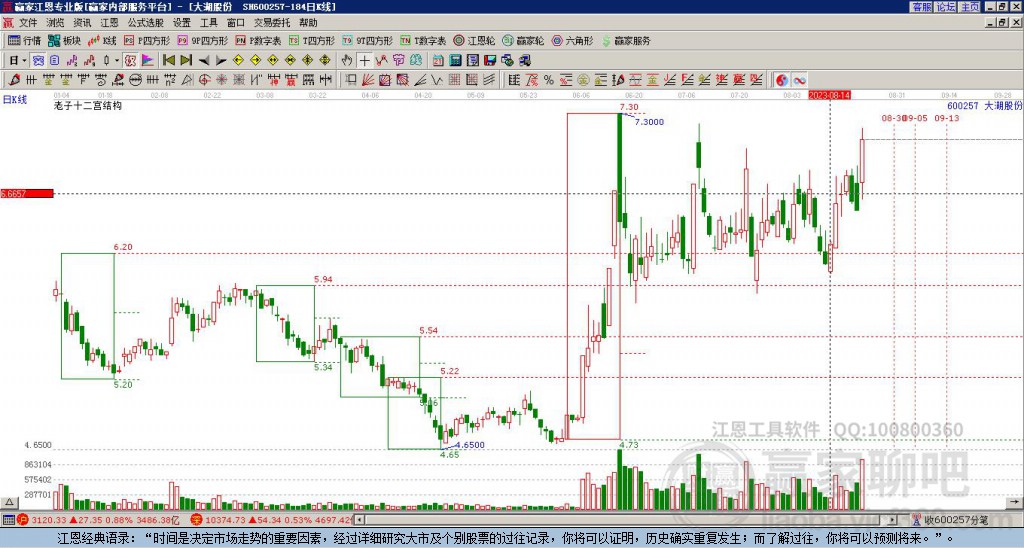Open the P四方形 tool
Image resolution: width=1024 pixels, height=548 pixels.
tap(147, 40)
